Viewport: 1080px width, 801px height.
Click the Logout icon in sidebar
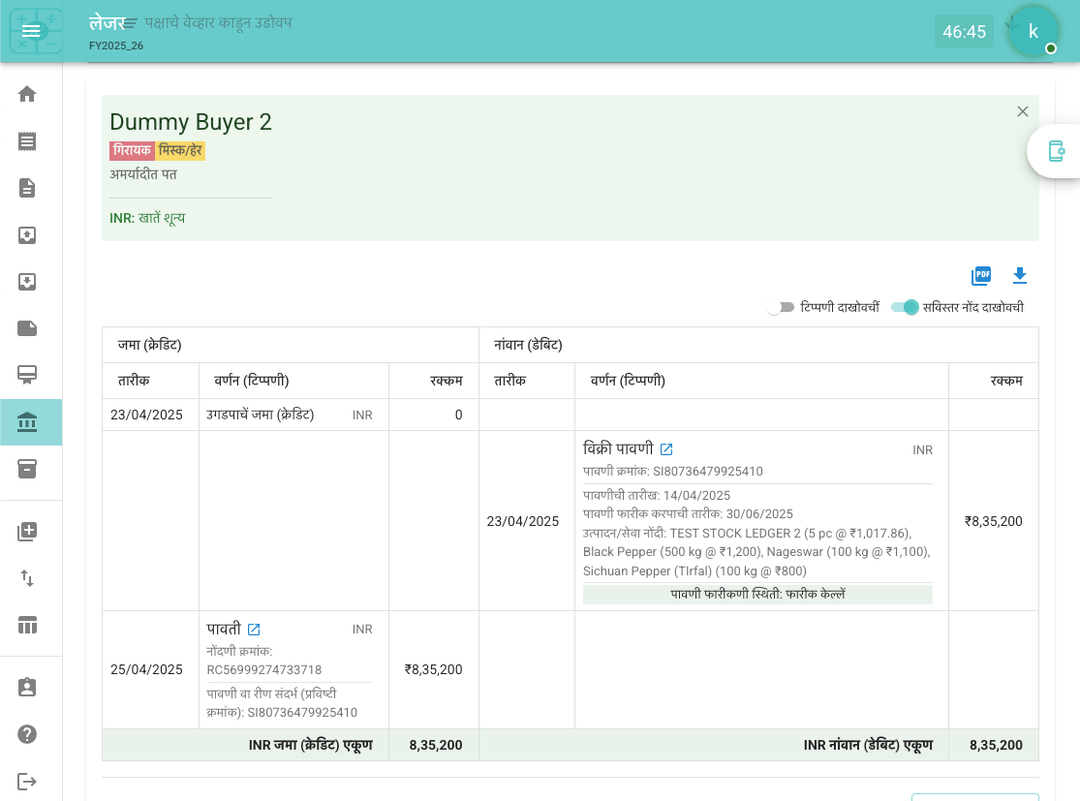coord(27,781)
